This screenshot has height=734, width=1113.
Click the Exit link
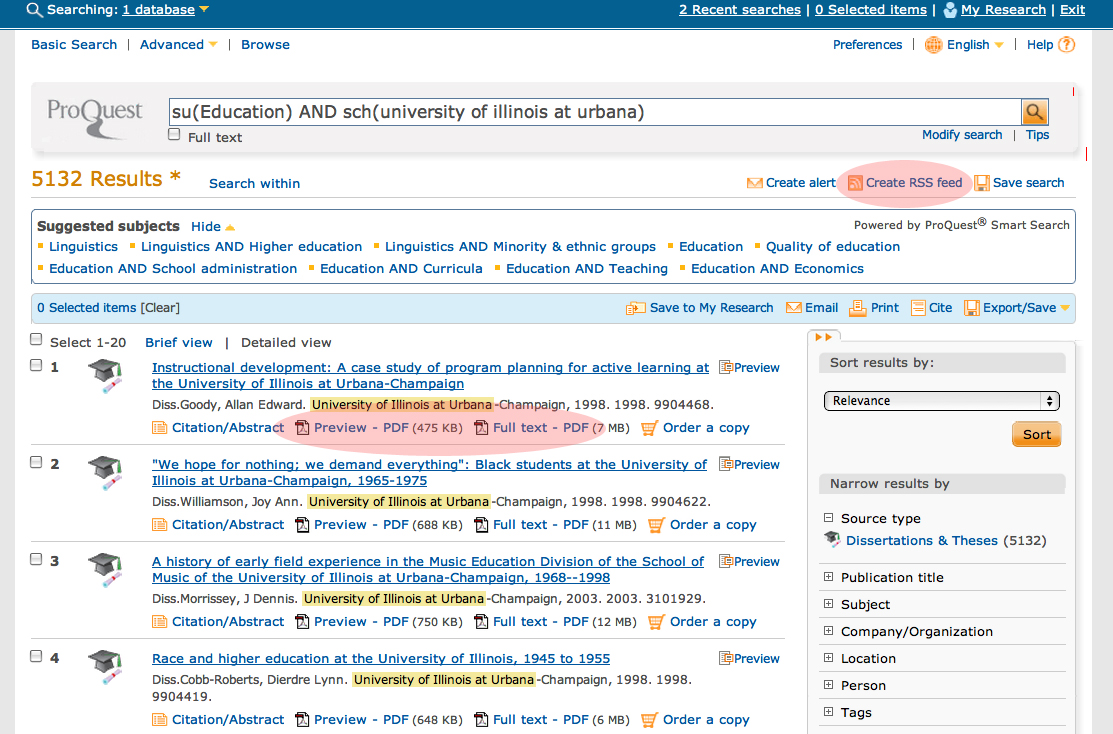click(x=1072, y=10)
